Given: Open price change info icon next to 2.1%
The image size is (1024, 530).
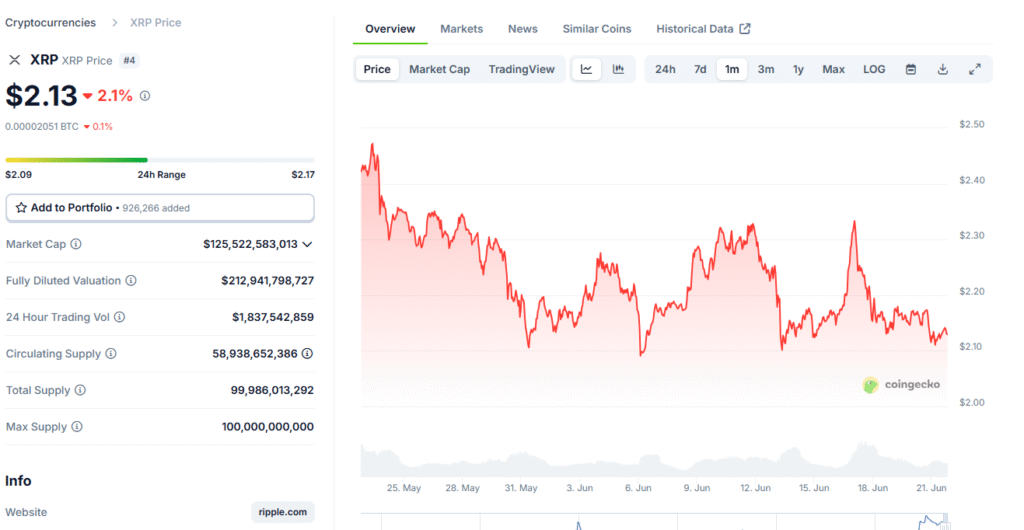Looking at the screenshot, I should 145,96.
